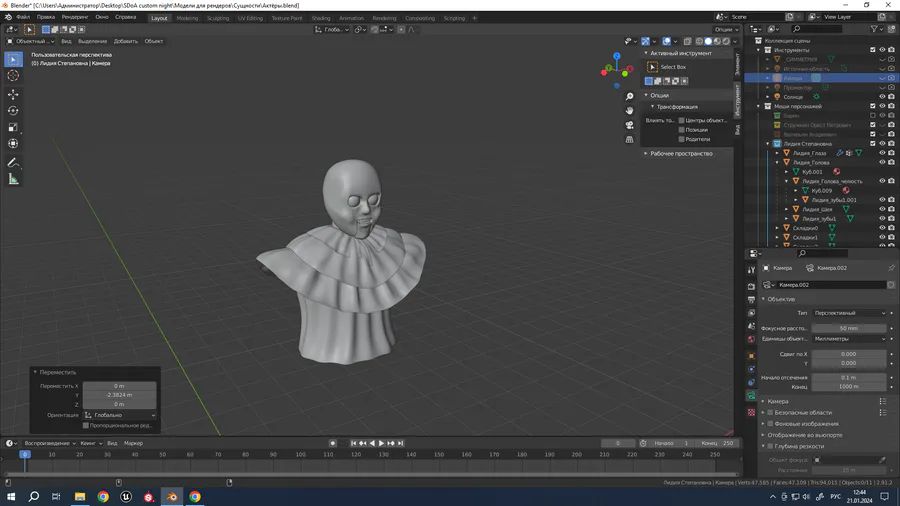Click the viewport zoom magnifier icon
Image resolution: width=900 pixels, height=506 pixels.
click(x=630, y=96)
